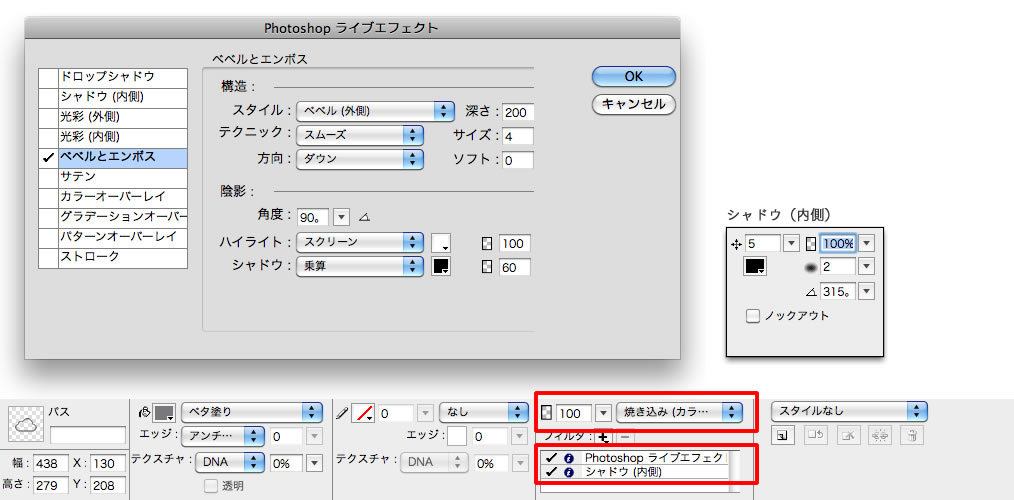
Task: Expand the スタイルなし style dropdown
Action: (x=849, y=411)
